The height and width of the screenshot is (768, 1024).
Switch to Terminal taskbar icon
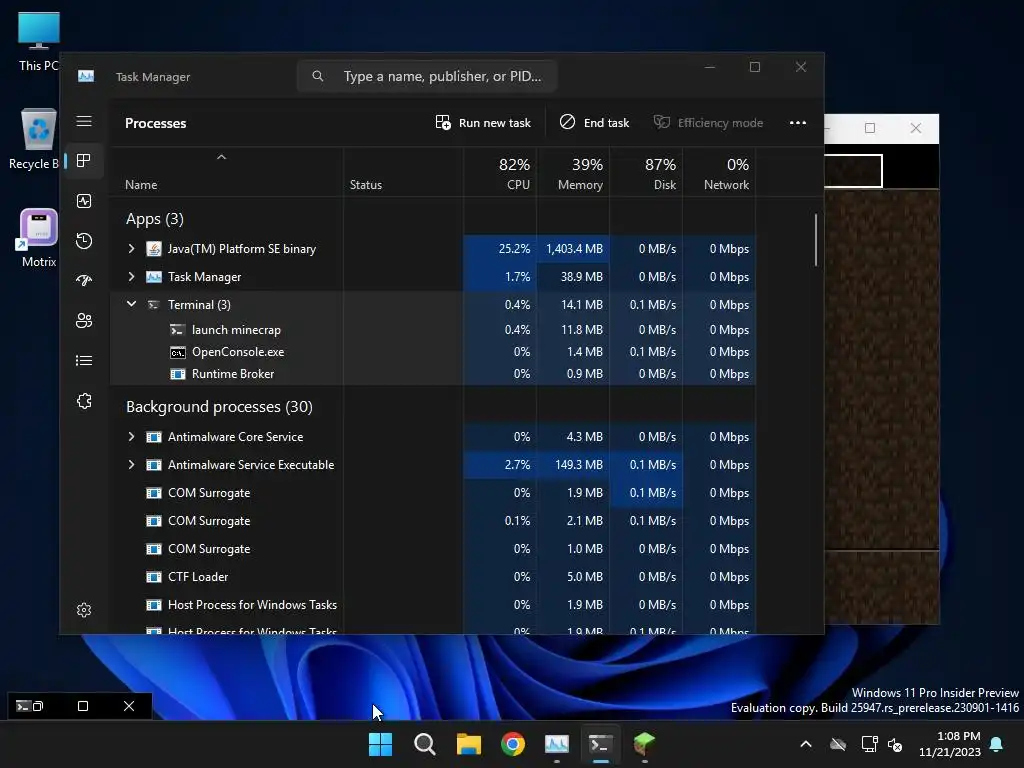(600, 744)
